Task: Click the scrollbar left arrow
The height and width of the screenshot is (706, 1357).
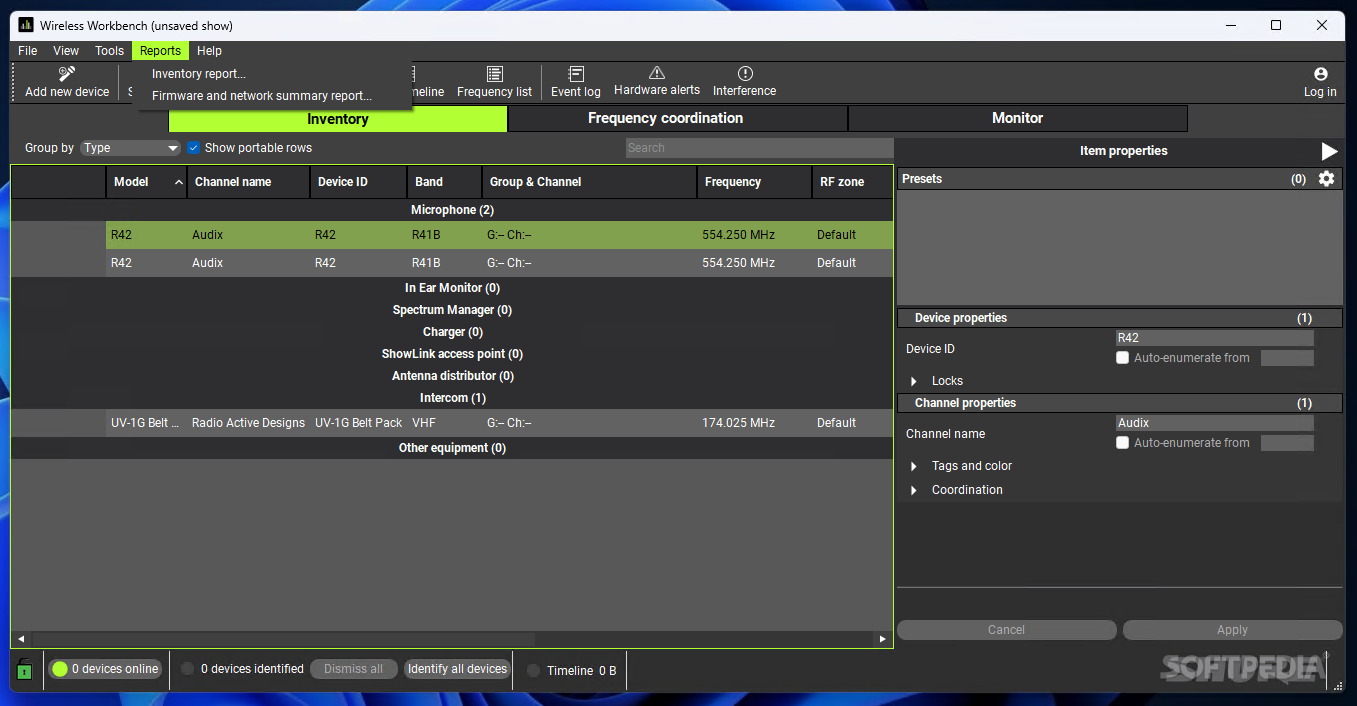Action: [x=21, y=639]
